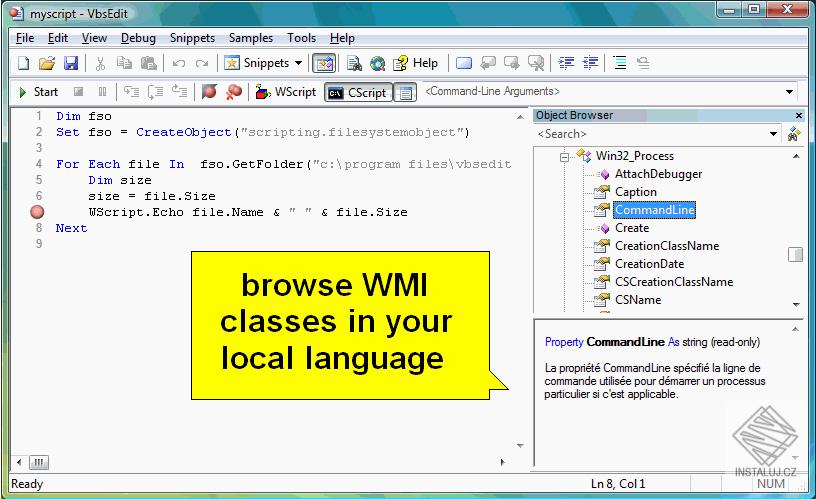Increase indent of selected lines
Image resolution: width=816 pixels, height=499 pixels.
(x=590, y=63)
